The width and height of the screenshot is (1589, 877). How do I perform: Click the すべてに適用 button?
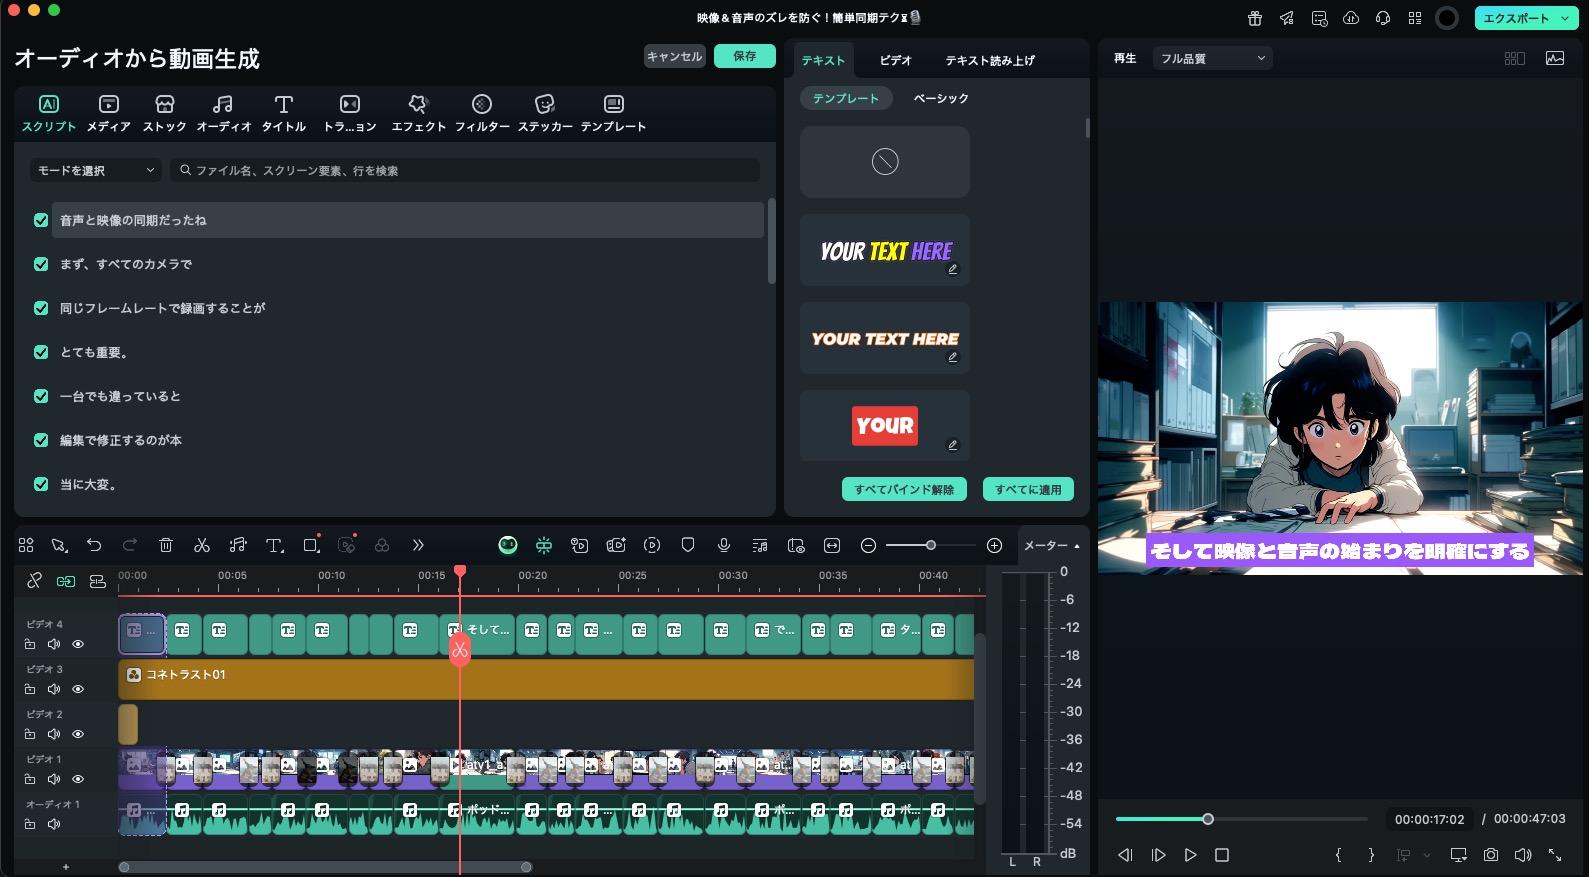1028,489
